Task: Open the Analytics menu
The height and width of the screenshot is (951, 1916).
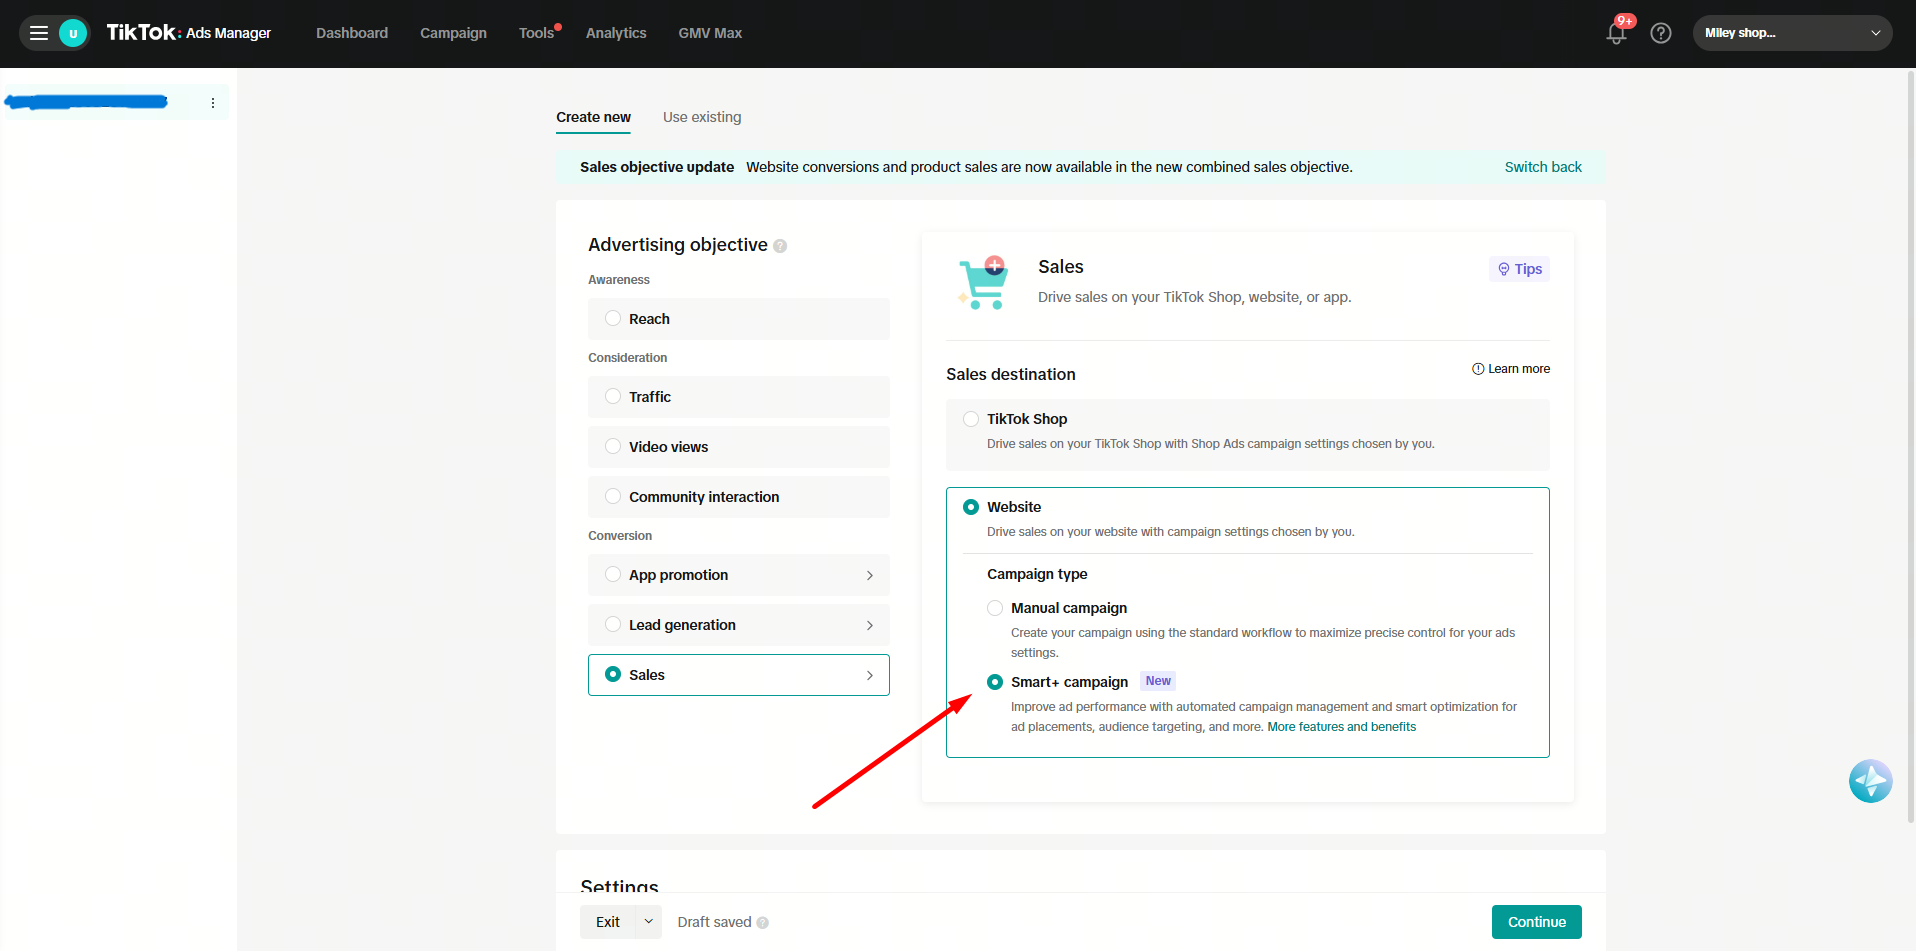Action: click(x=616, y=33)
